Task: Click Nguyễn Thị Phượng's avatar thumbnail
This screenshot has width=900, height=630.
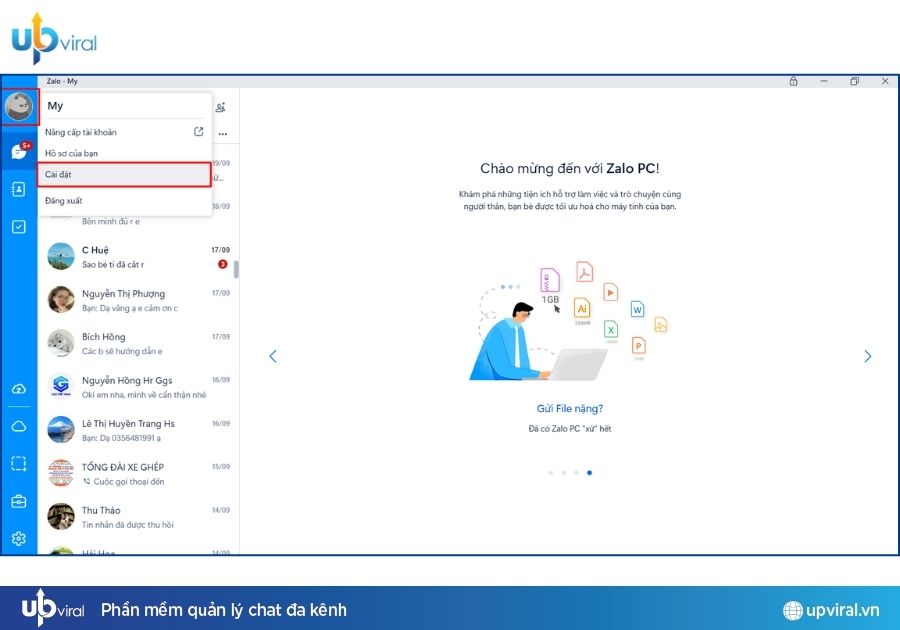Action: click(x=61, y=300)
